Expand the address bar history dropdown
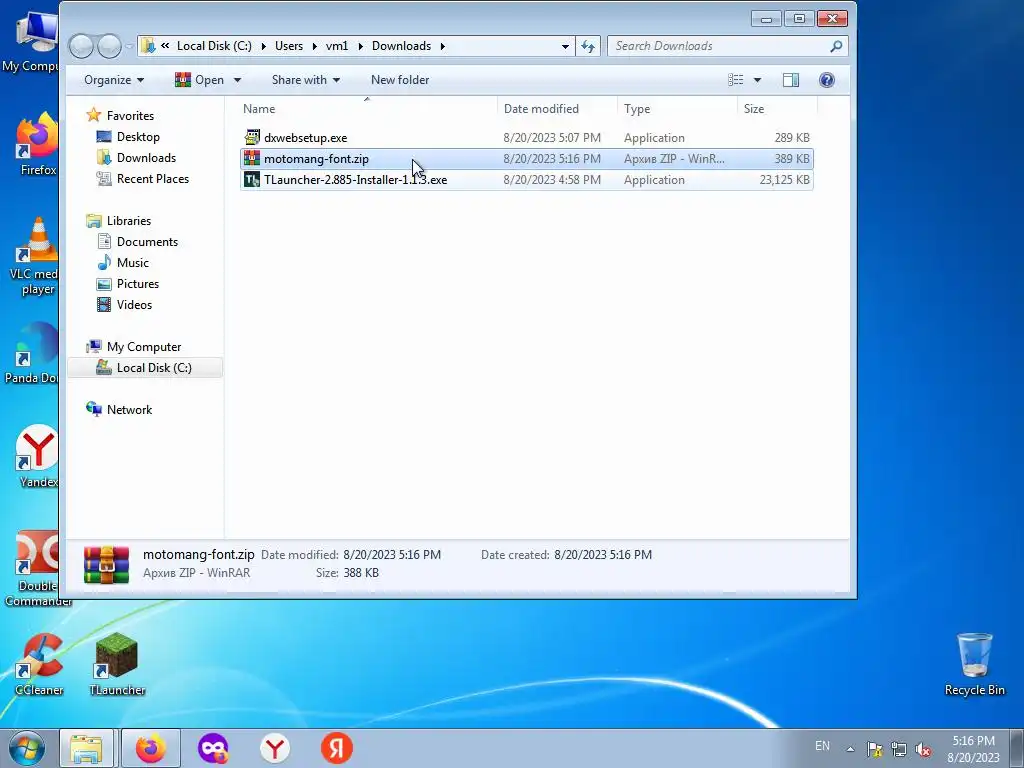The image size is (1024, 768). pos(565,46)
